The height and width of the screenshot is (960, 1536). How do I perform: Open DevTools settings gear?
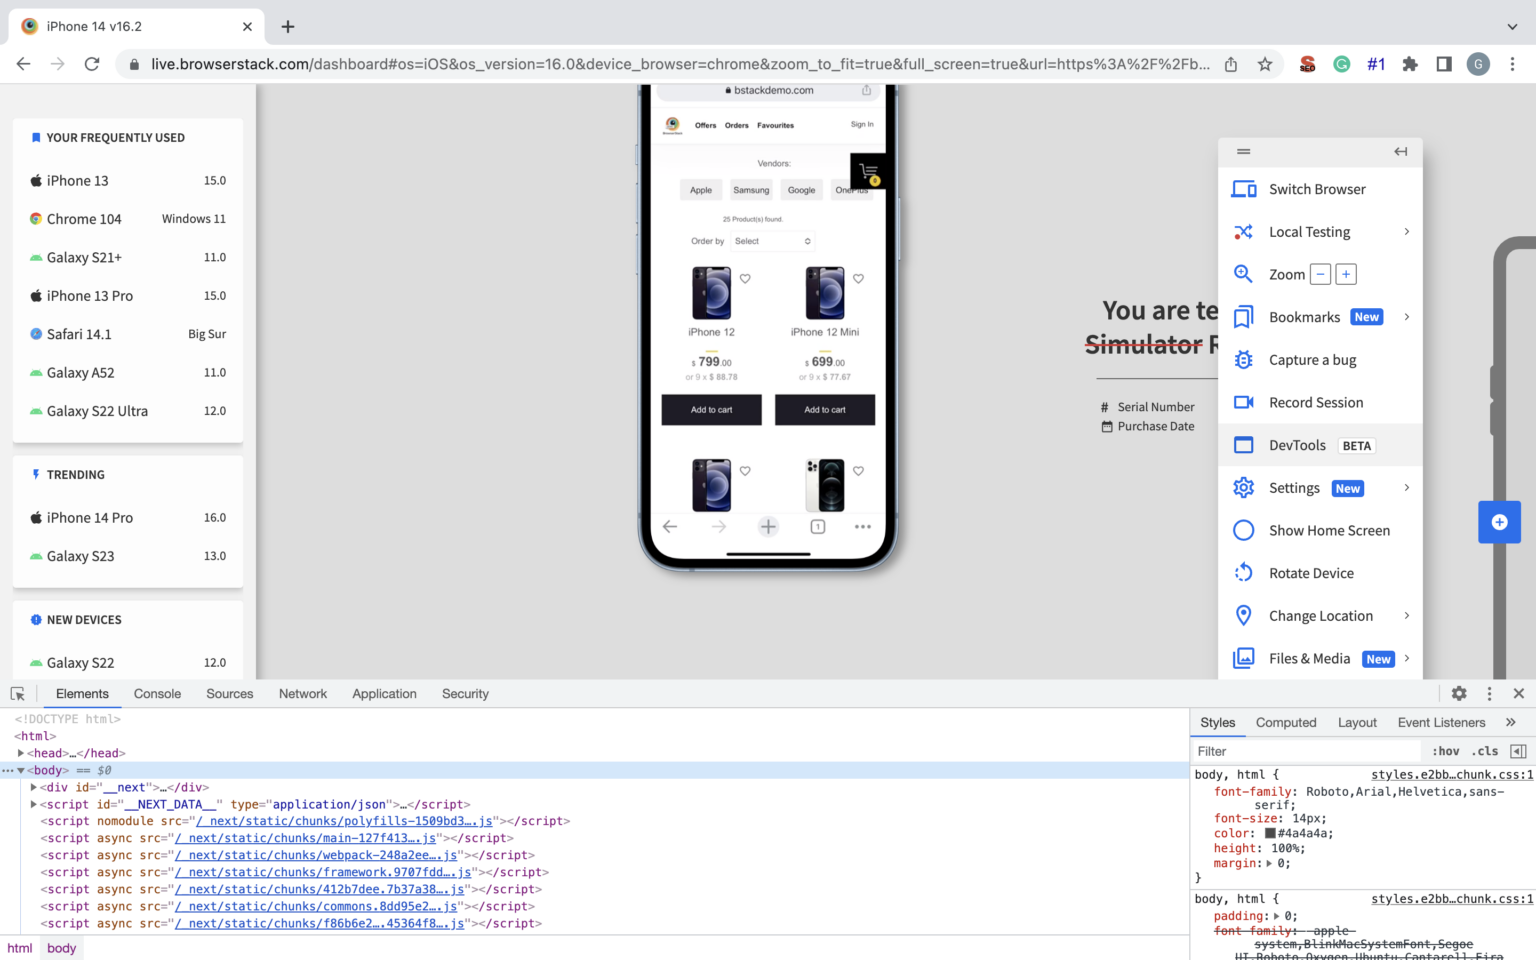pyautogui.click(x=1459, y=693)
